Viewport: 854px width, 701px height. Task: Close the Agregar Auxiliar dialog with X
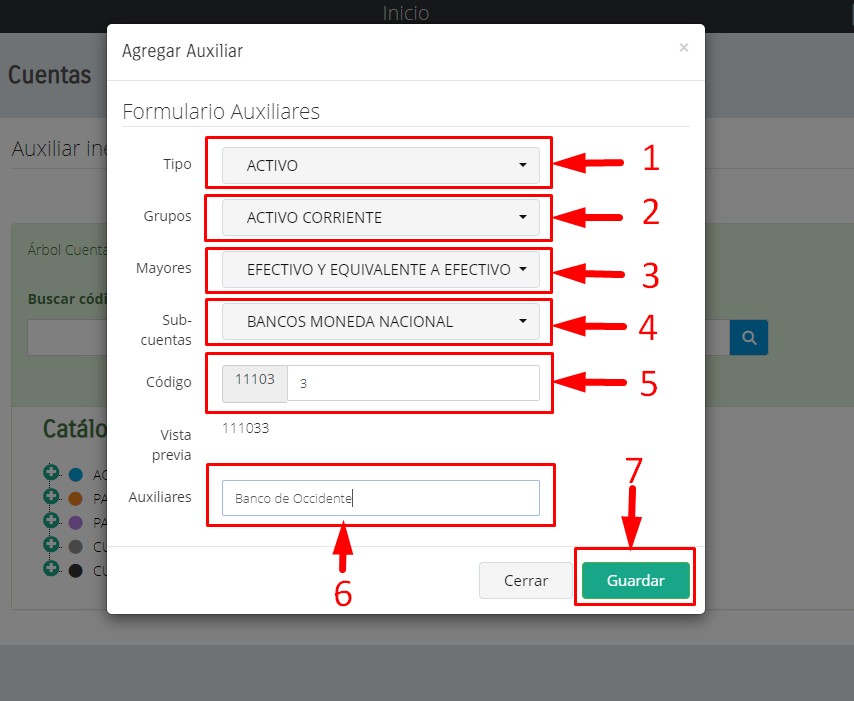[x=684, y=48]
